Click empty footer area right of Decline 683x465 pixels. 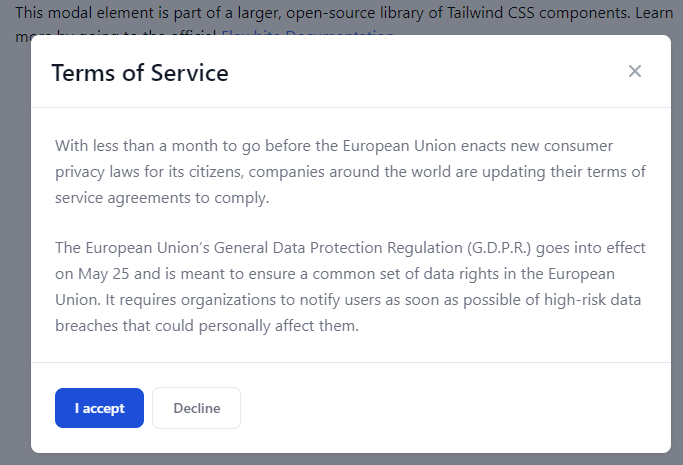pyautogui.click(x=453, y=408)
